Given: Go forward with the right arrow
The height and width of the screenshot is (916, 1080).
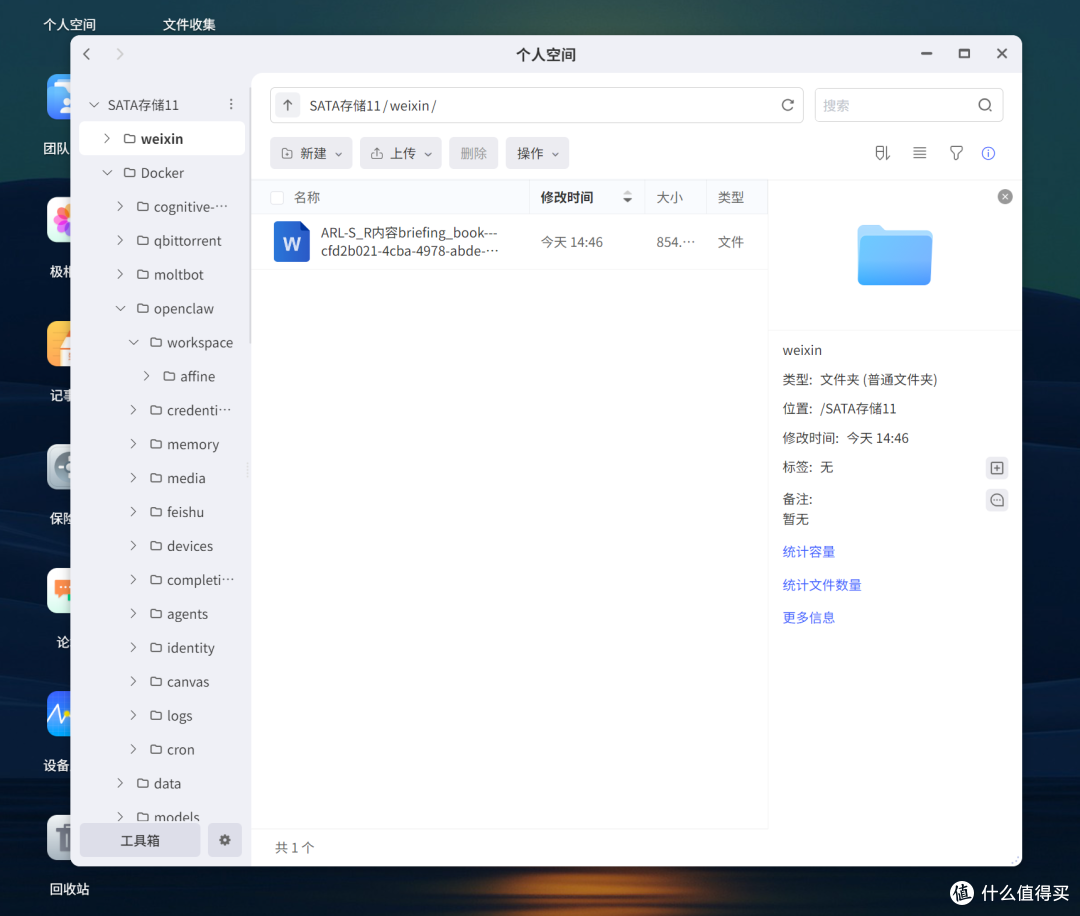Looking at the screenshot, I should pos(120,54).
